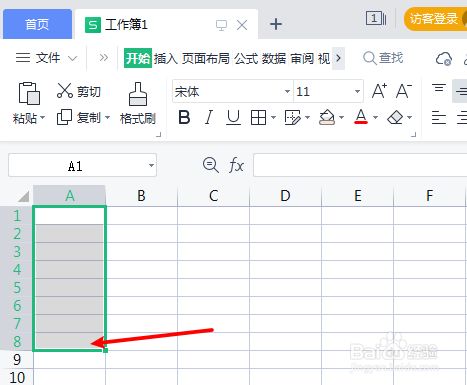Viewport: 467px width, 385px height.
Task: Apply the fill color bucket
Action: [327, 117]
